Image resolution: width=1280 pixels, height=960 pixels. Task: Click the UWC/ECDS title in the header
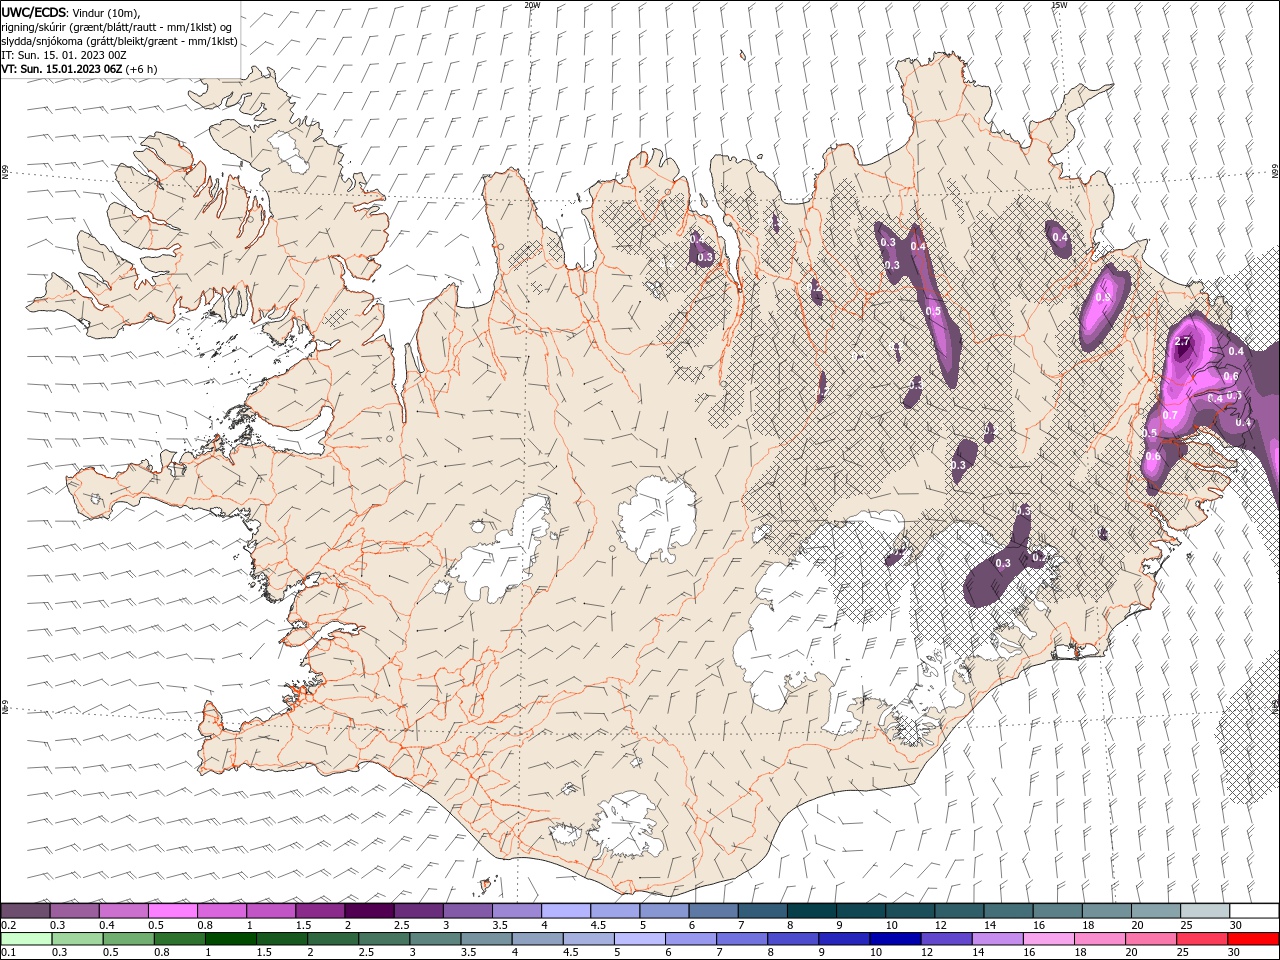click(x=34, y=12)
